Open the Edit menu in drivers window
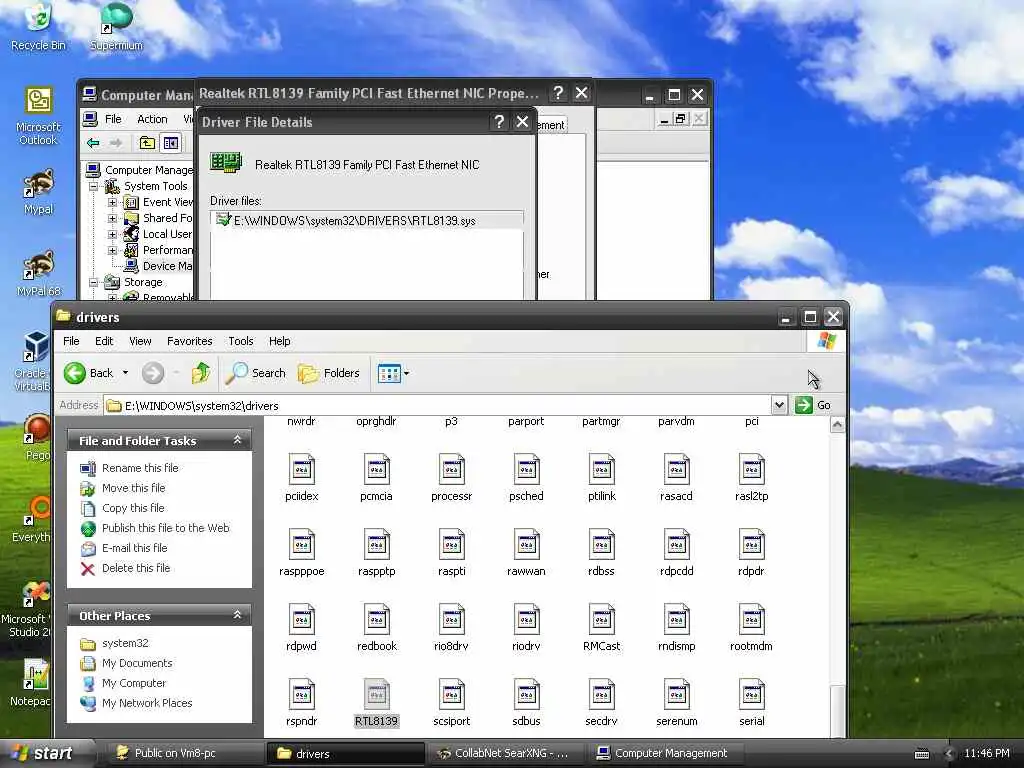The image size is (1024, 768). (x=104, y=341)
